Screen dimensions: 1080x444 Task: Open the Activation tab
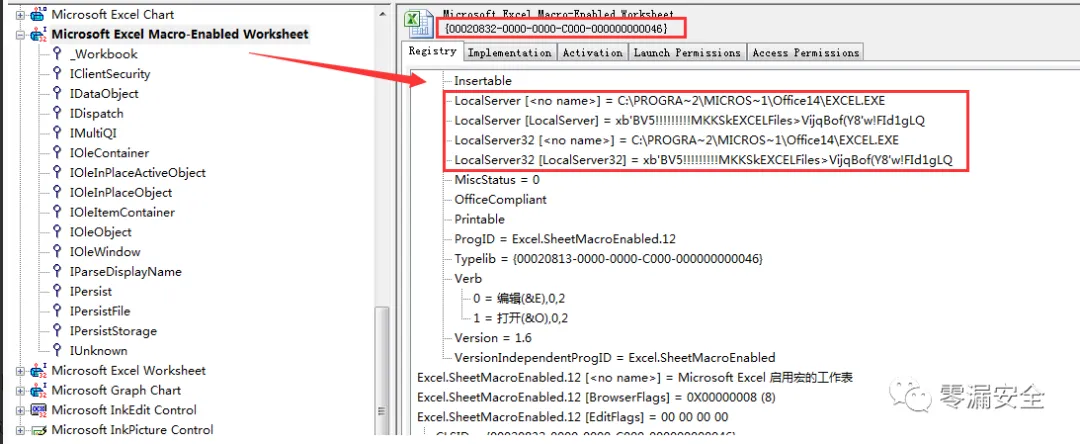592,52
